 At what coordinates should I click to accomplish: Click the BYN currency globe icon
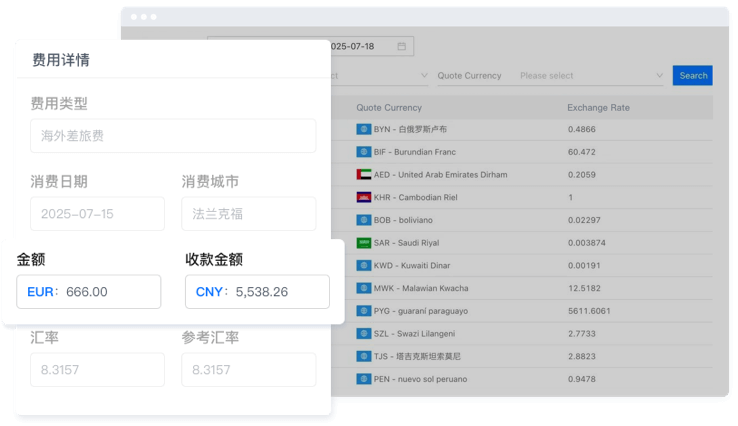(364, 129)
